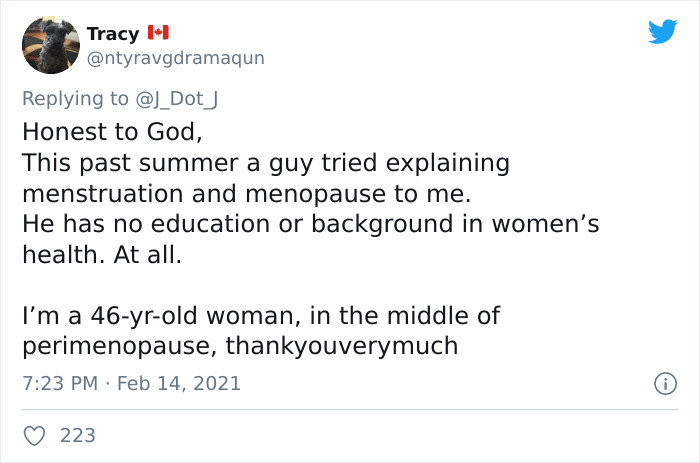The image size is (700, 463).
Task: View the 223 likes count
Action: (x=78, y=435)
